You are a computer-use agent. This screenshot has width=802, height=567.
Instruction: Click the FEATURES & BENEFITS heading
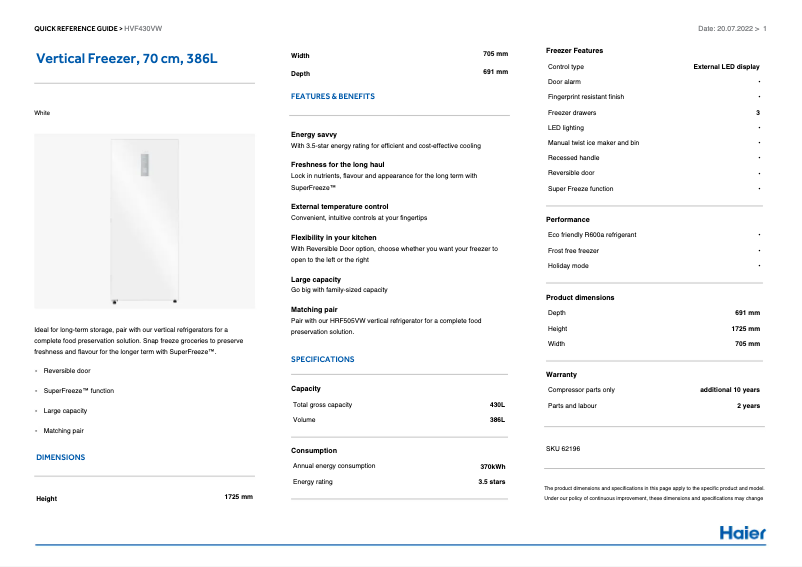[332, 97]
